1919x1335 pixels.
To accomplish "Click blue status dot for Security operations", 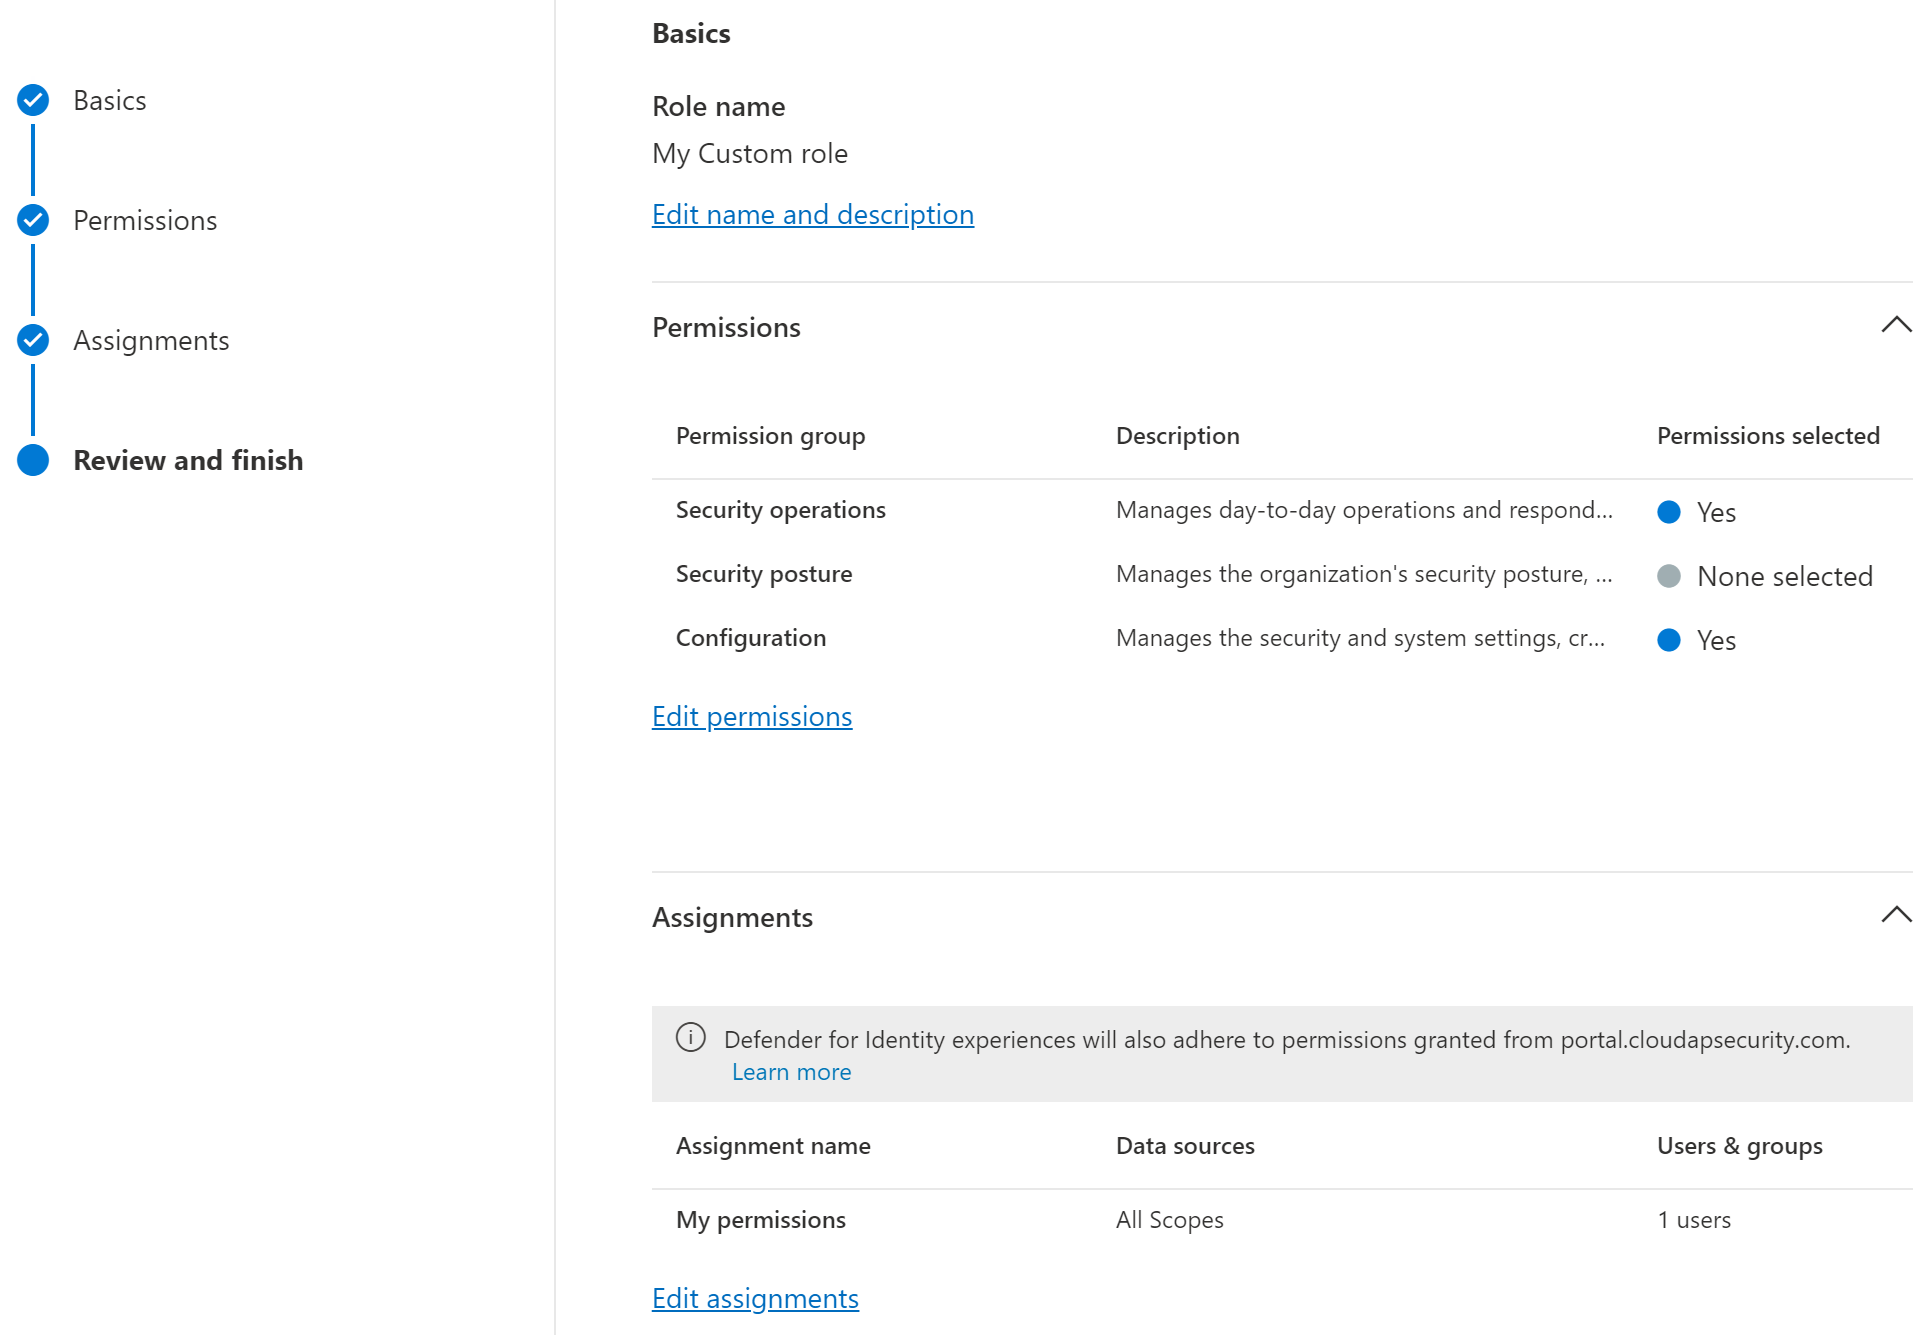I will (x=1668, y=512).
